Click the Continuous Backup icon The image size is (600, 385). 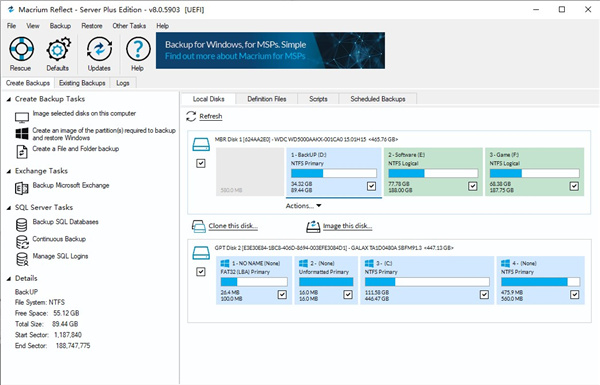click(x=22, y=242)
